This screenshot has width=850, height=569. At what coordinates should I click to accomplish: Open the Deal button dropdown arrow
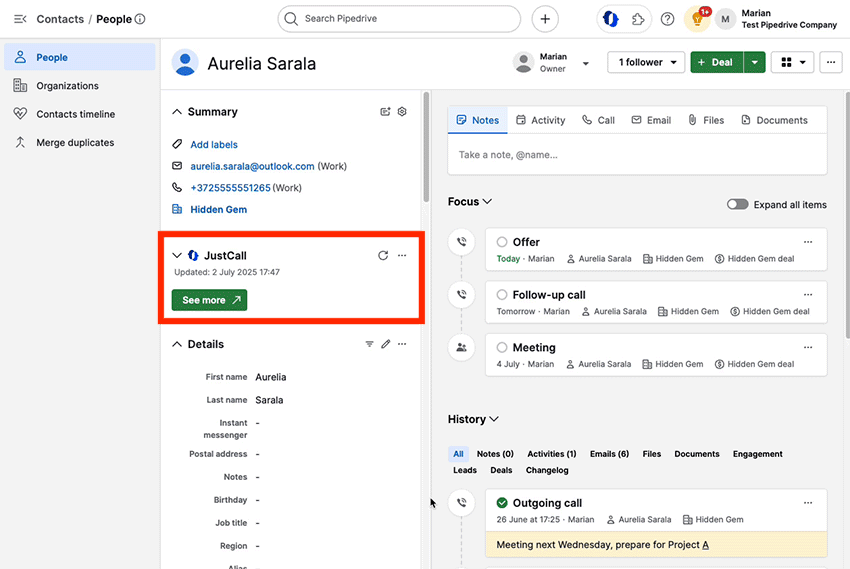click(x=755, y=62)
